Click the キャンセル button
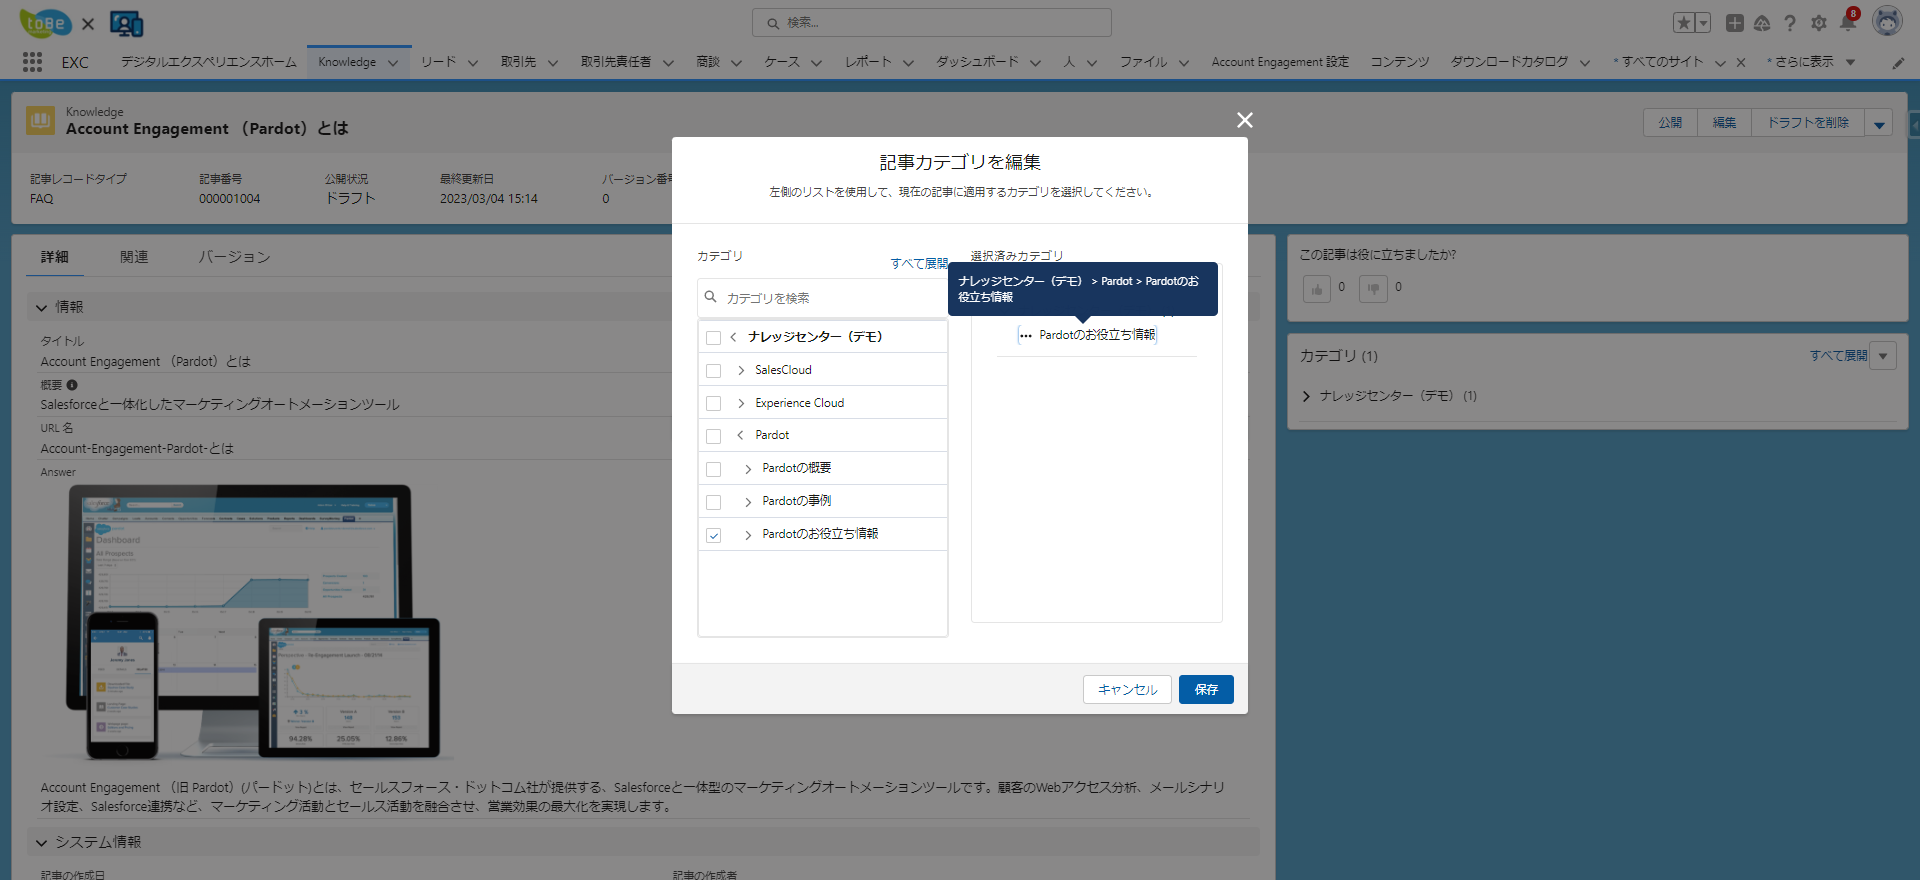1920x880 pixels. tap(1127, 690)
